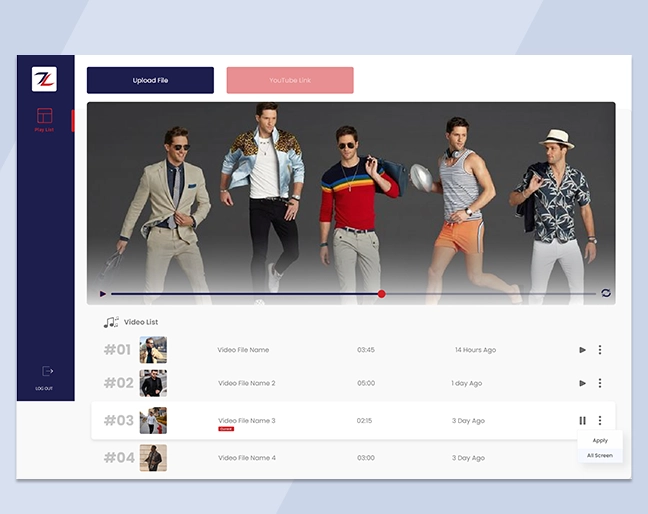
Task: Open the thumbnail for video #04
Action: point(153,458)
